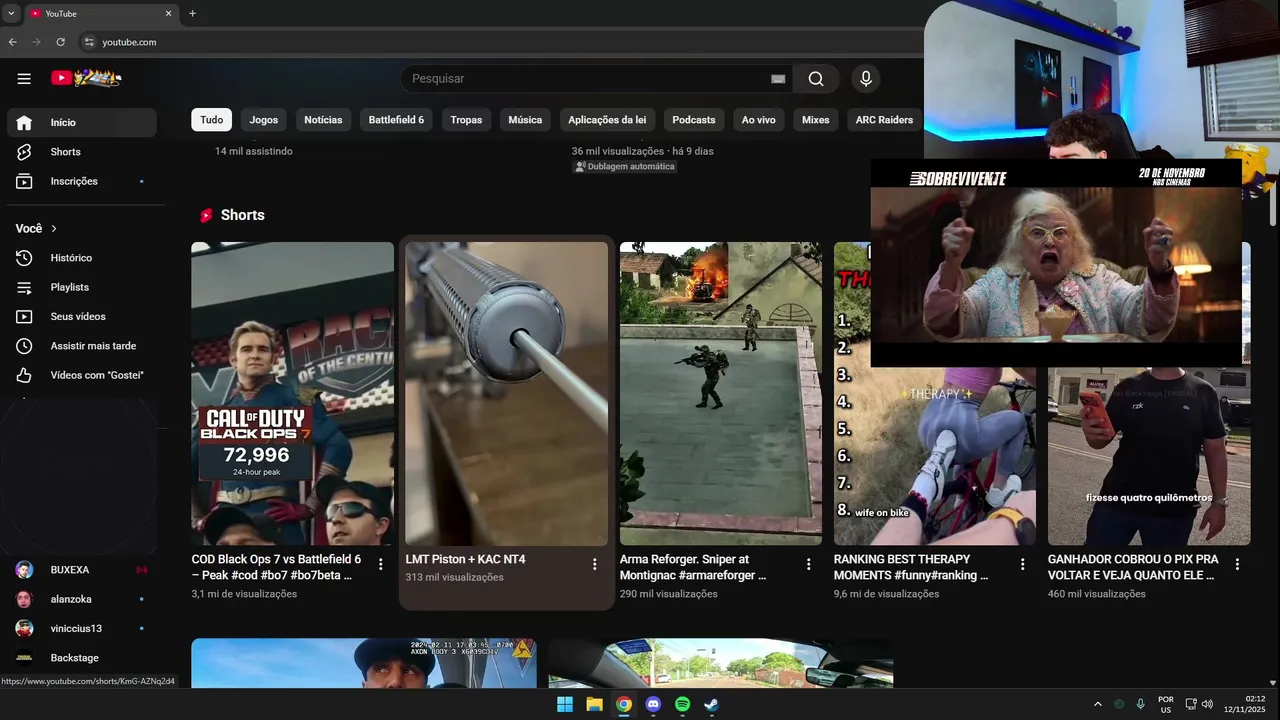This screenshot has height=720, width=1280.
Task: Open Assistir mais tarde list
Action: pyautogui.click(x=81, y=346)
